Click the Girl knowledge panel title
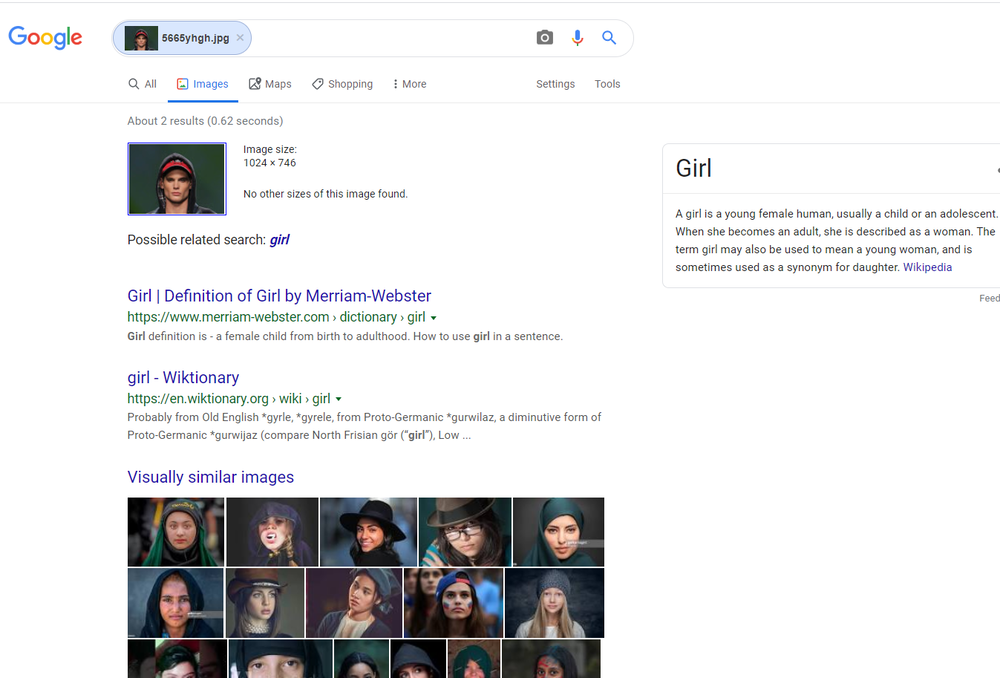 693,168
